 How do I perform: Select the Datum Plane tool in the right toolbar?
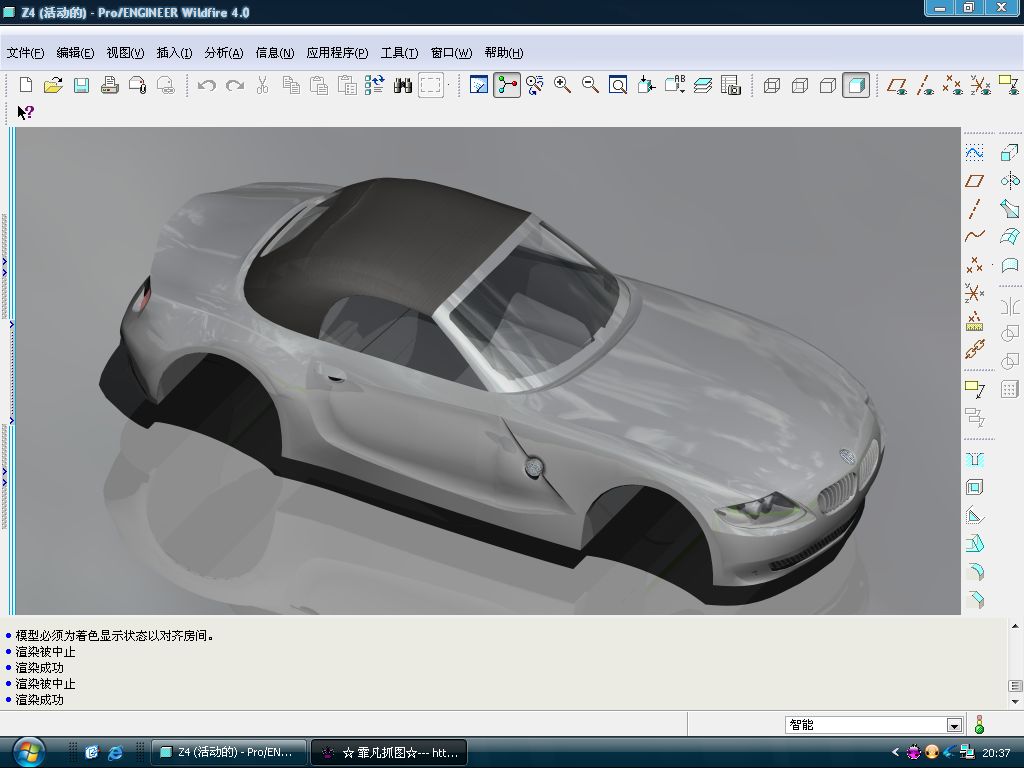974,181
